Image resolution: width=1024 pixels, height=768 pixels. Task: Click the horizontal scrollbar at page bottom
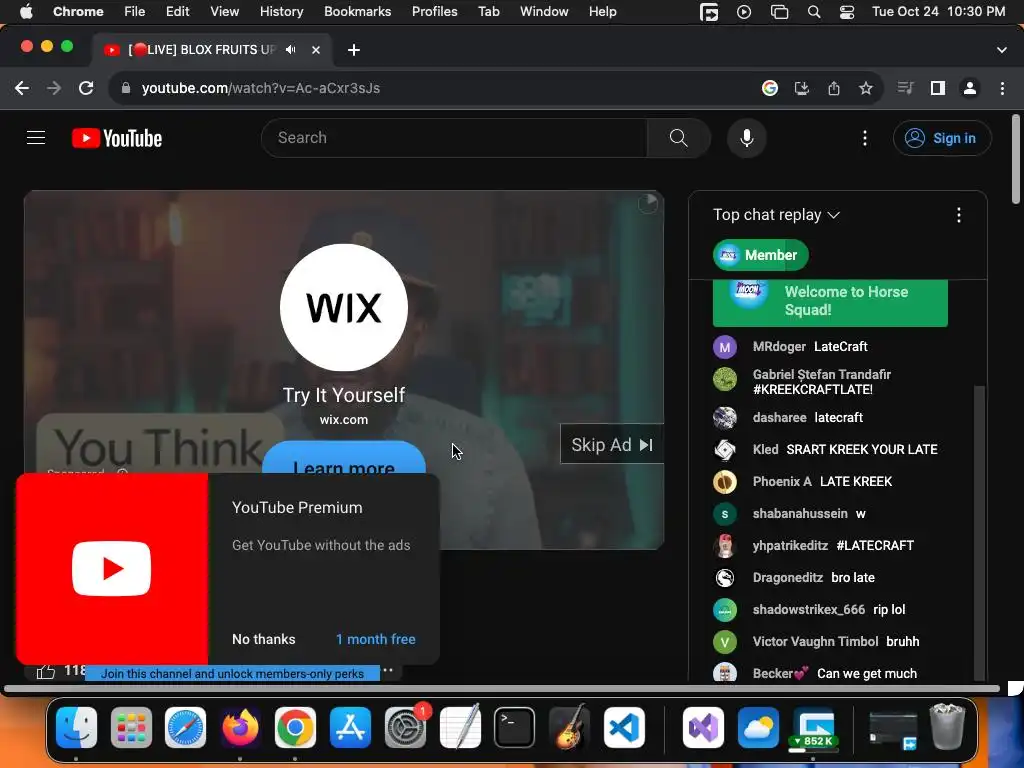click(x=502, y=688)
